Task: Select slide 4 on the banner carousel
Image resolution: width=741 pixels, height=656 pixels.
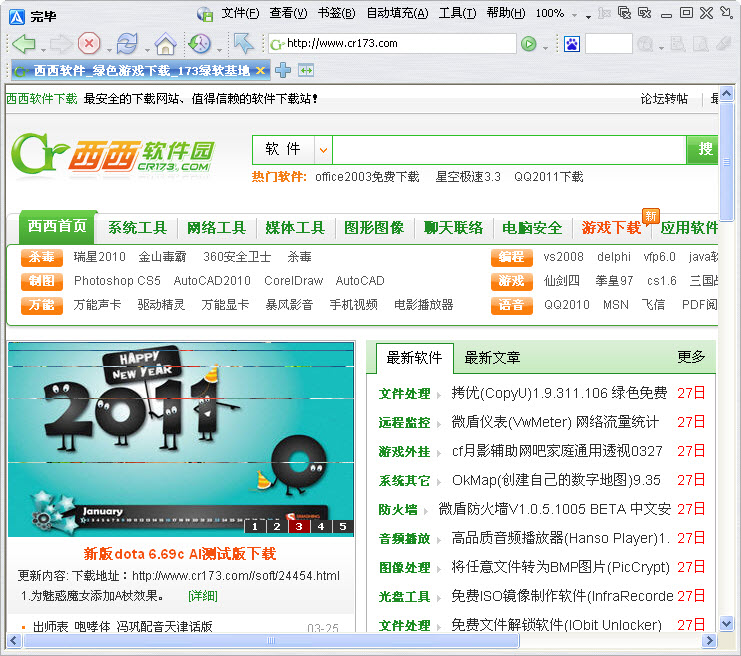Action: 320,526
